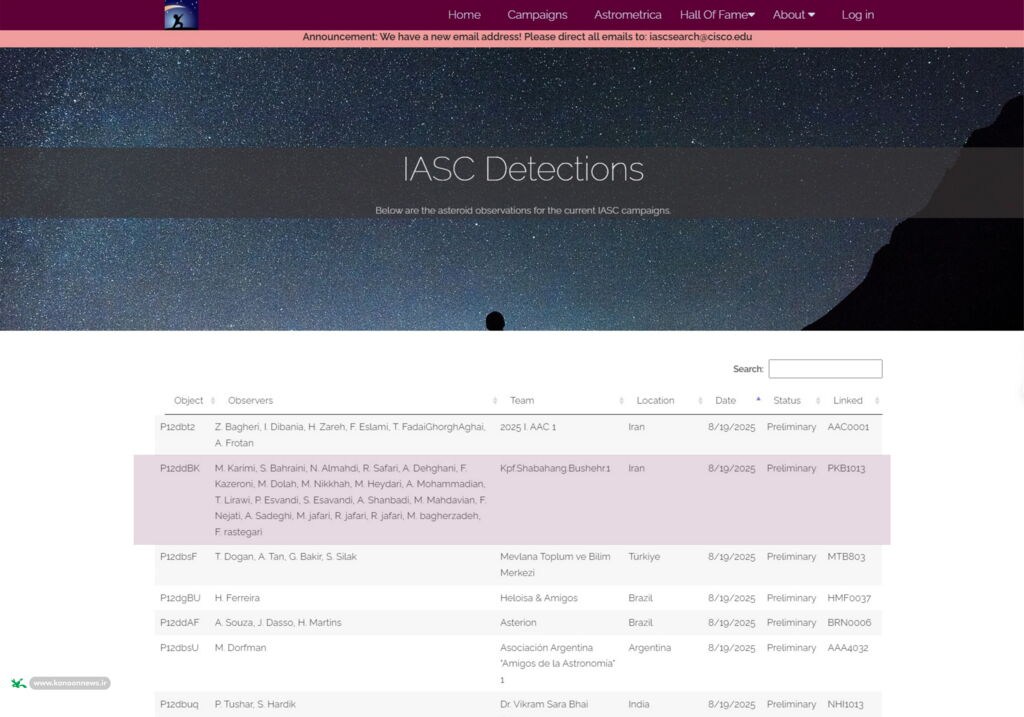Click the Date column sort arrow
The width and height of the screenshot is (1024, 717).
point(758,400)
